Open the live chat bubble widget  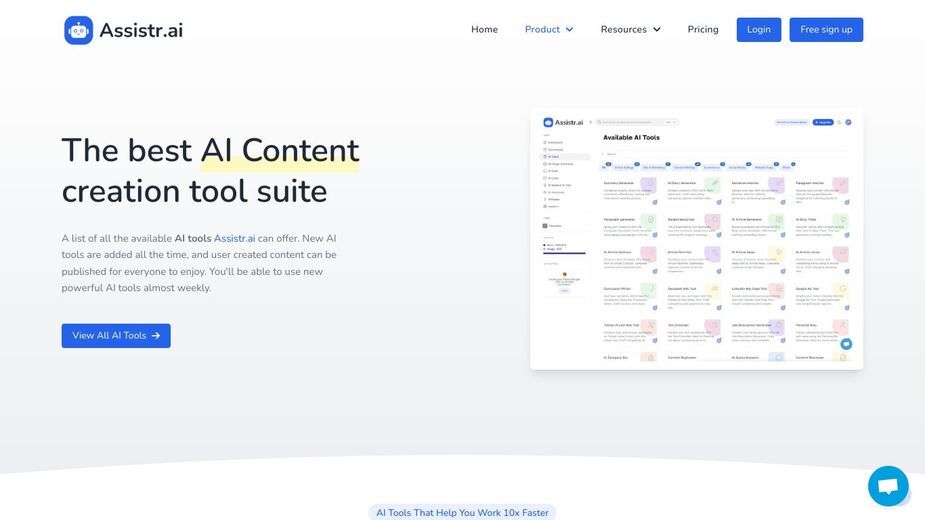coord(888,486)
